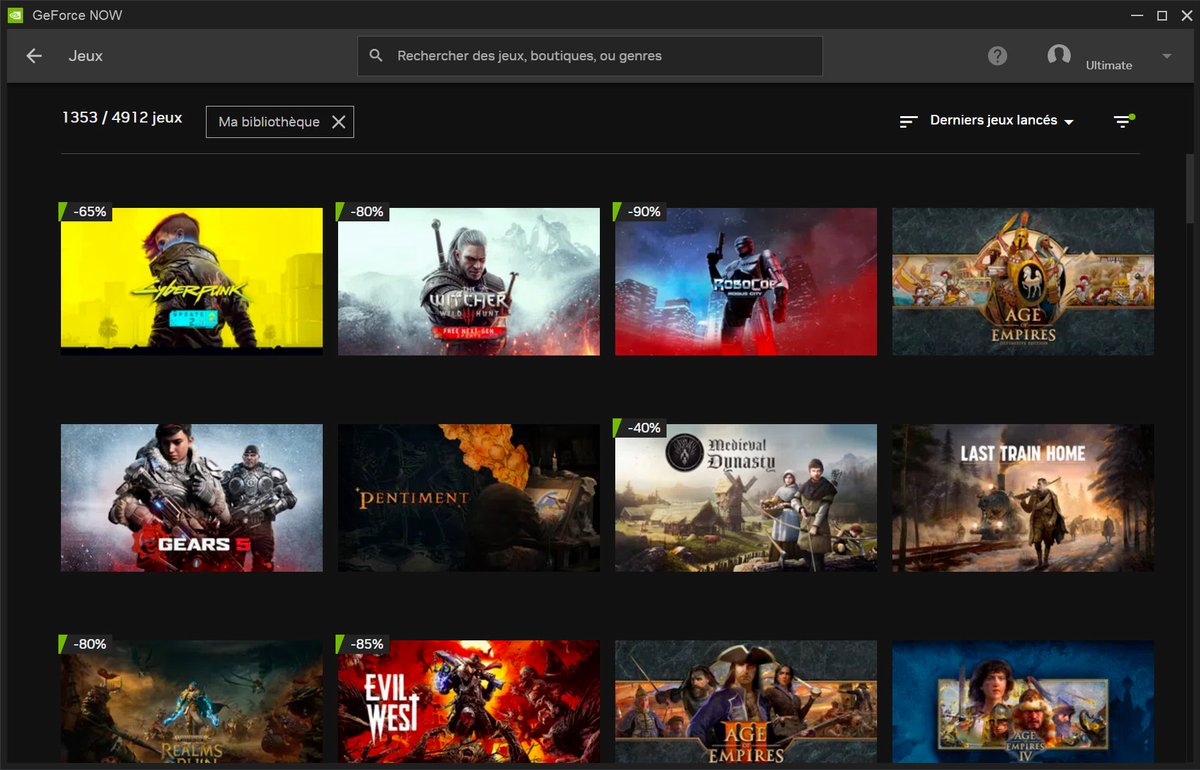Remove the Ma bibliothèque filter with the X

click(339, 121)
